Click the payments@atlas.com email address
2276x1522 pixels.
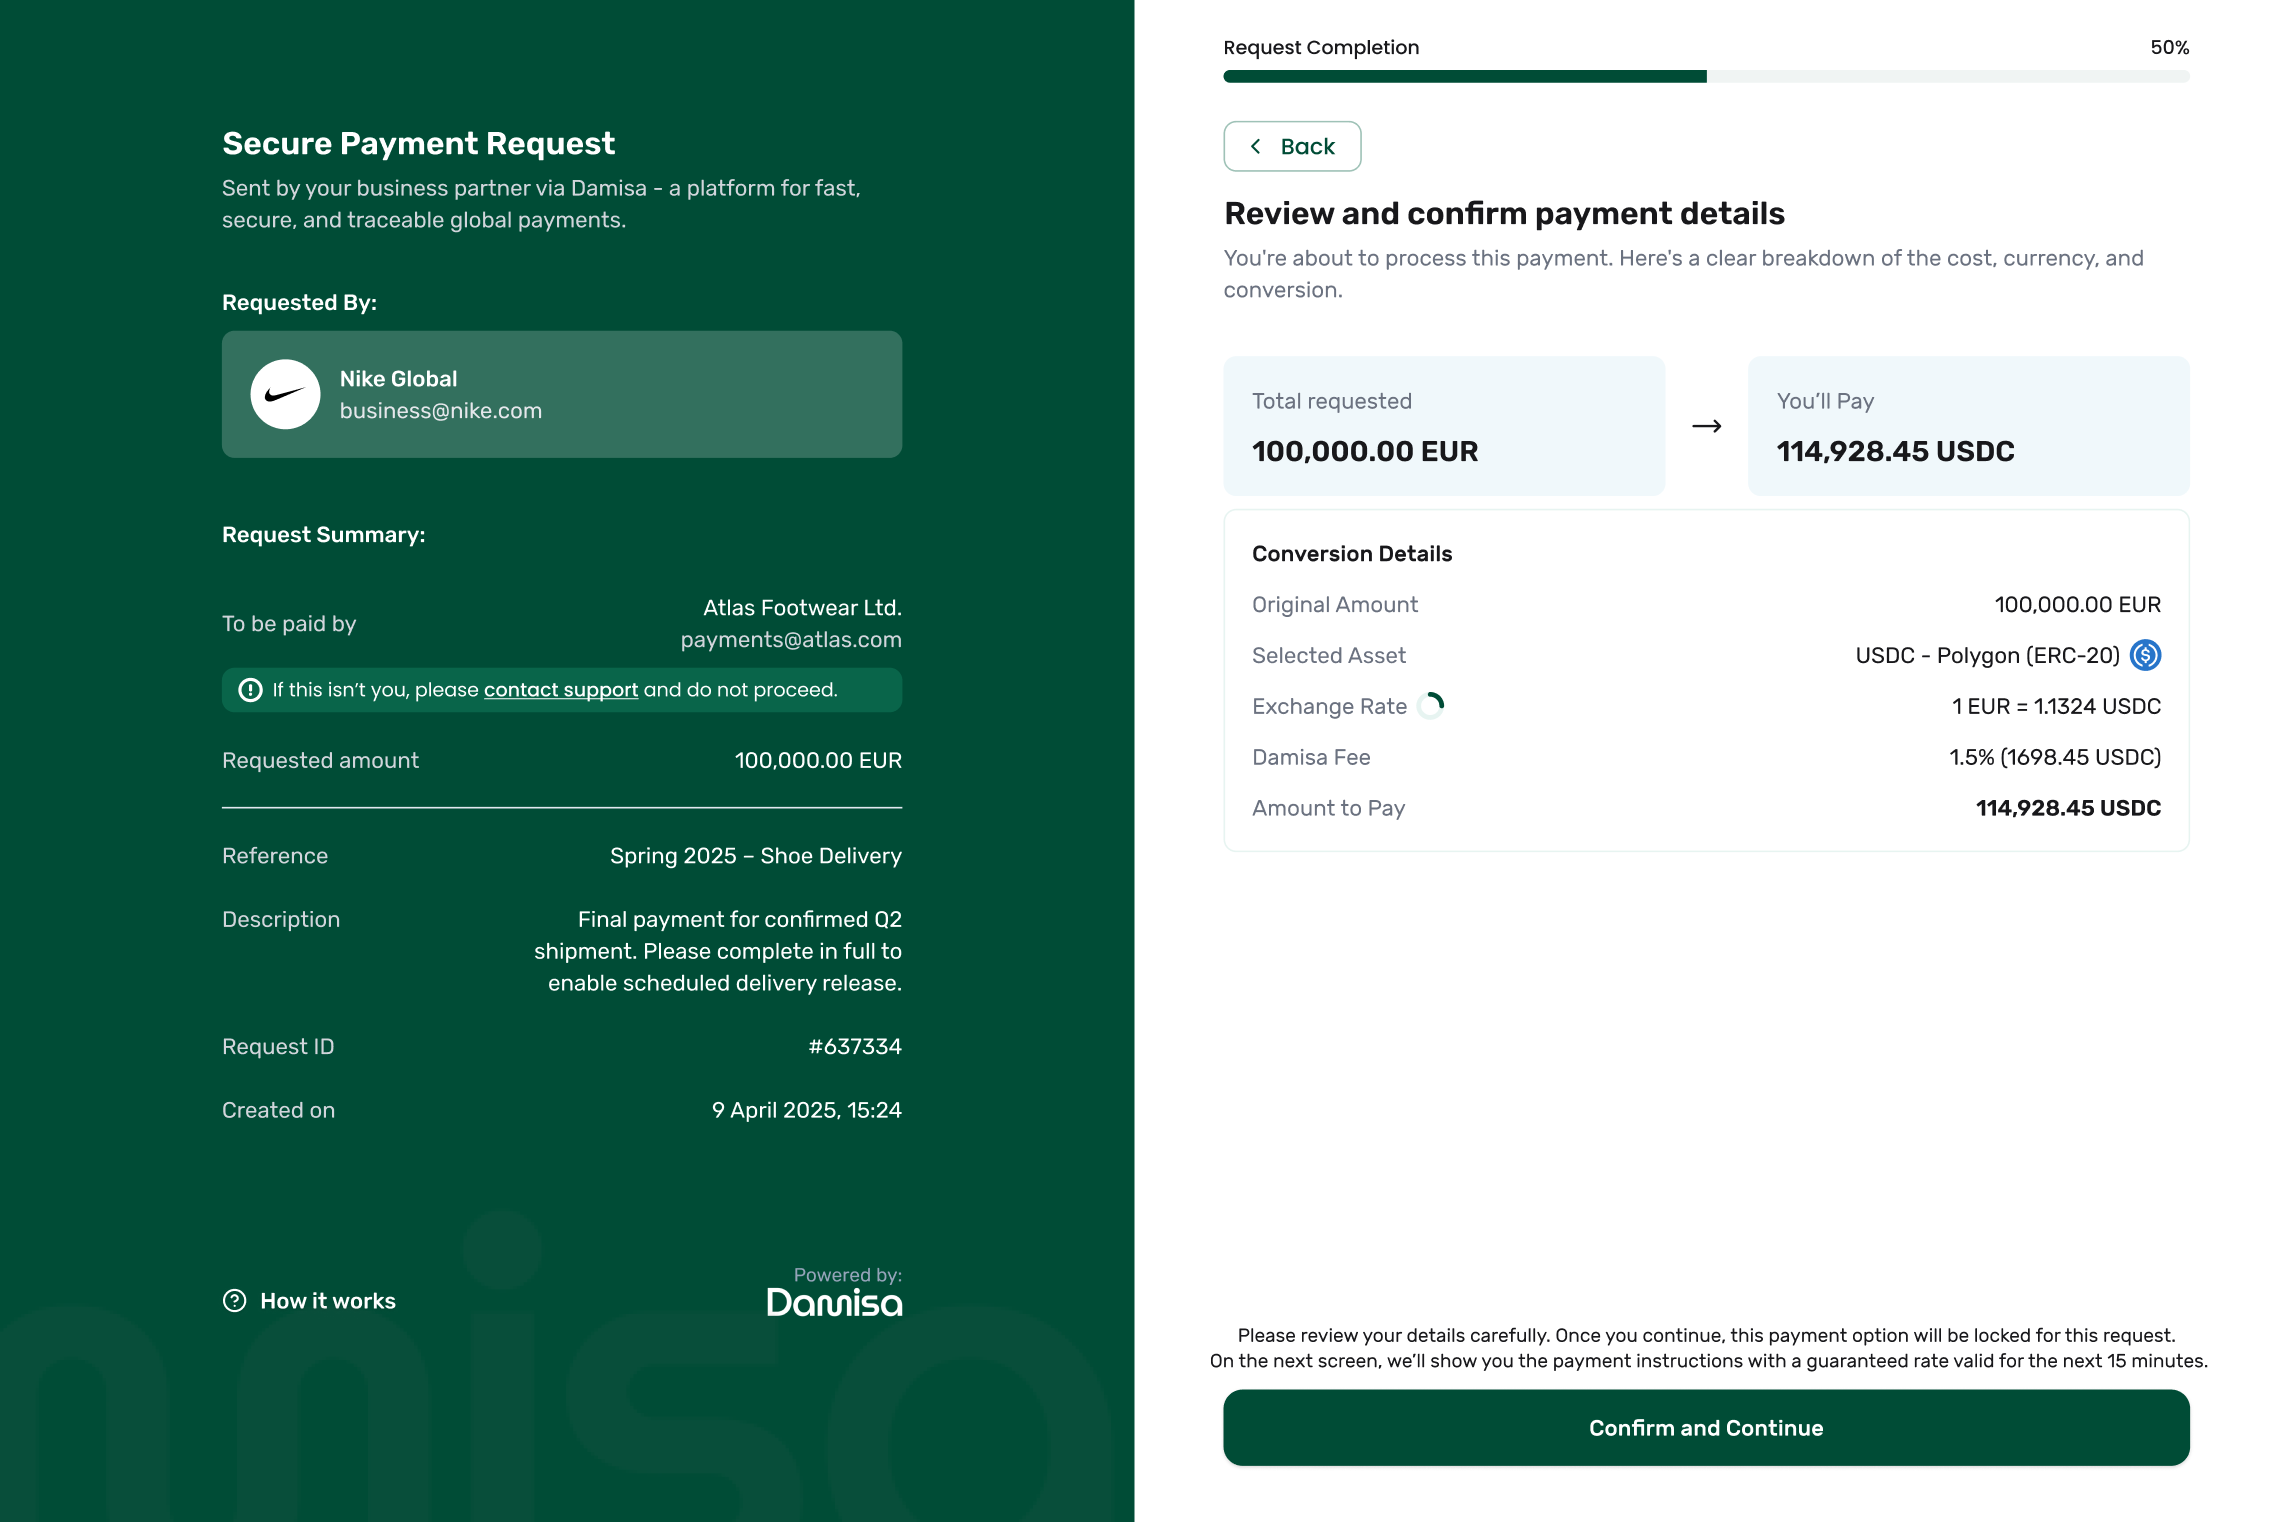790,640
